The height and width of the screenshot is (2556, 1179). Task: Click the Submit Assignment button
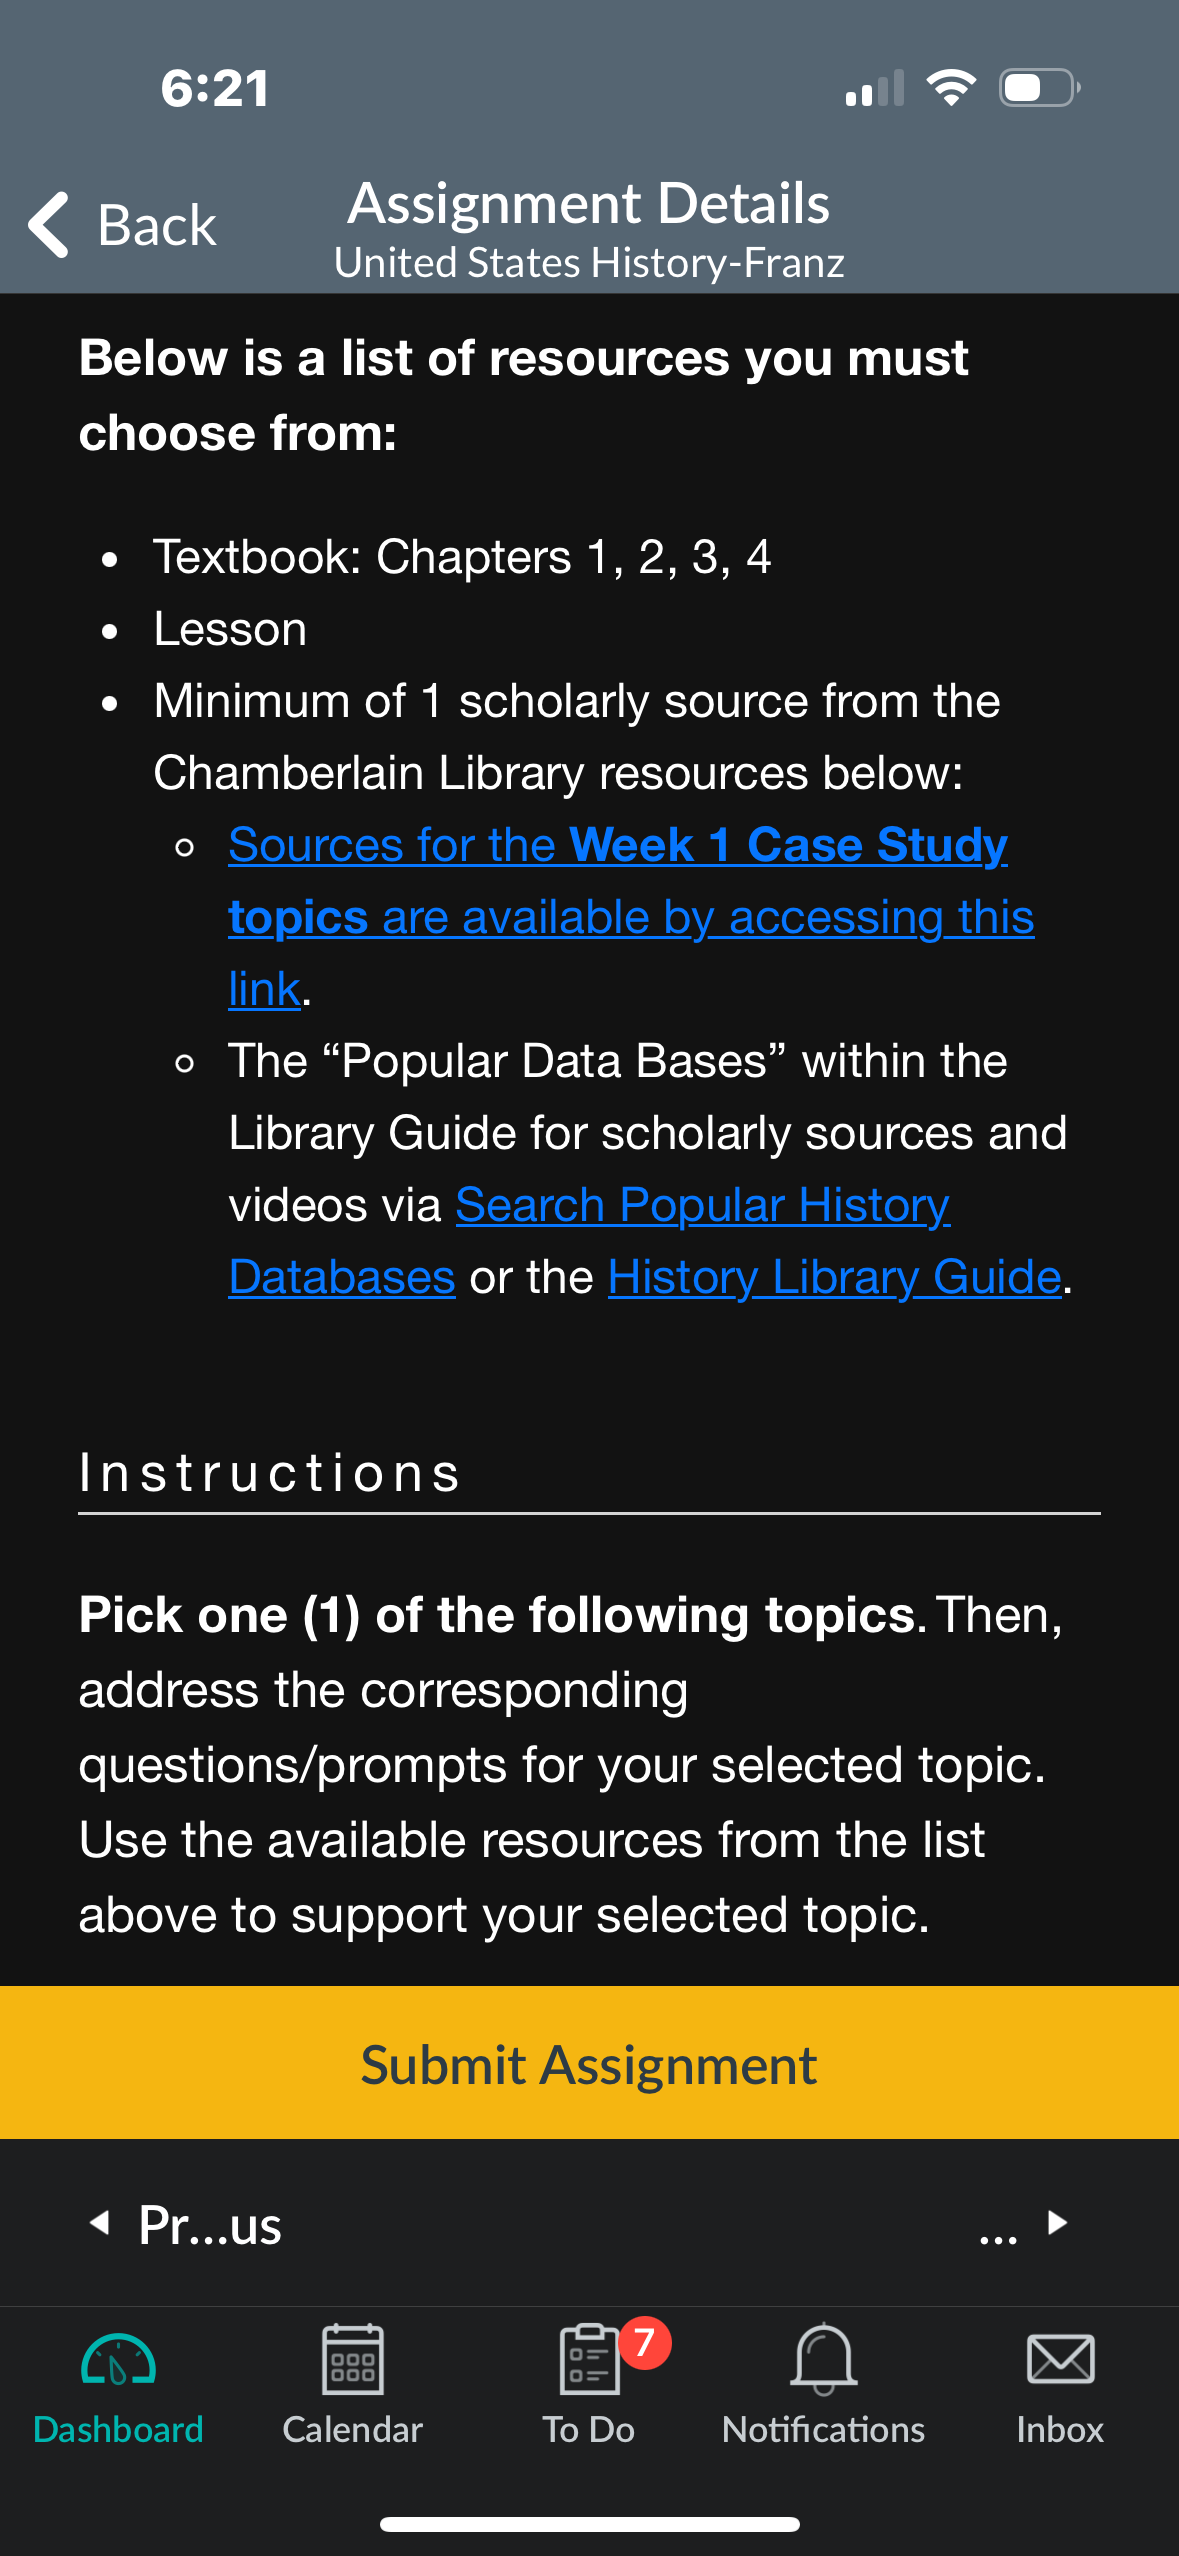point(589,2063)
